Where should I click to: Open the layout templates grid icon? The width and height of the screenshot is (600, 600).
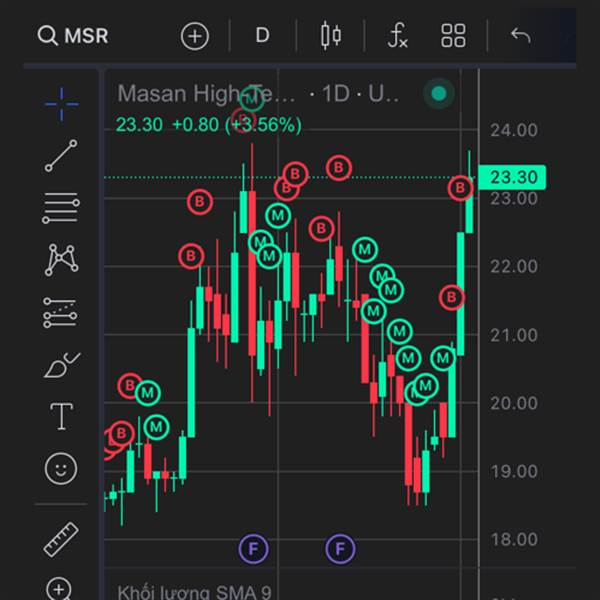tap(453, 36)
